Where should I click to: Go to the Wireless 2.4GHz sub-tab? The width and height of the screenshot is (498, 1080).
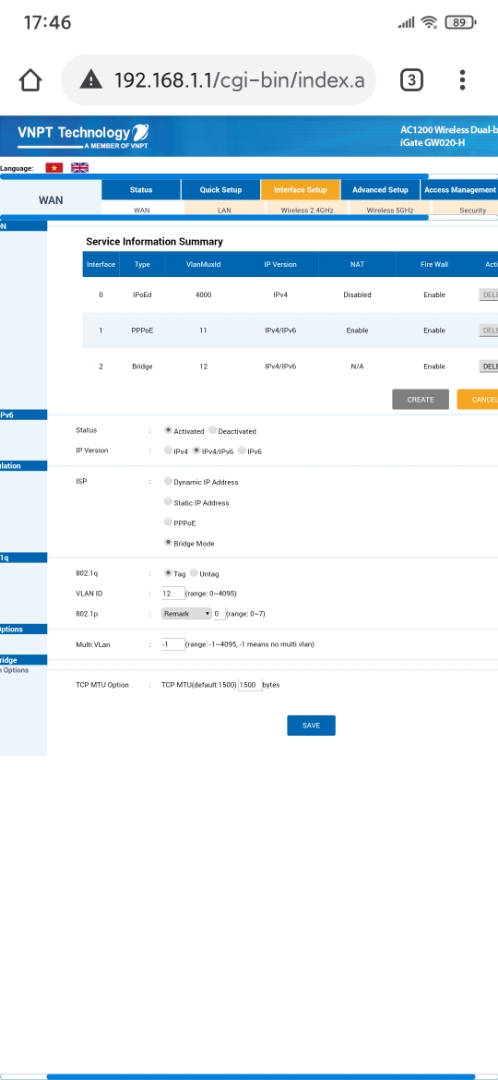307,209
